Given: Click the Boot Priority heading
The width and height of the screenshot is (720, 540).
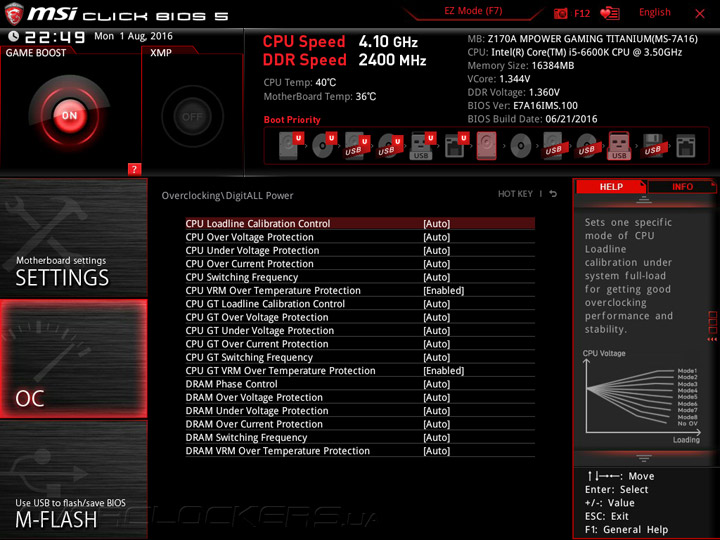Looking at the screenshot, I should pos(292,120).
